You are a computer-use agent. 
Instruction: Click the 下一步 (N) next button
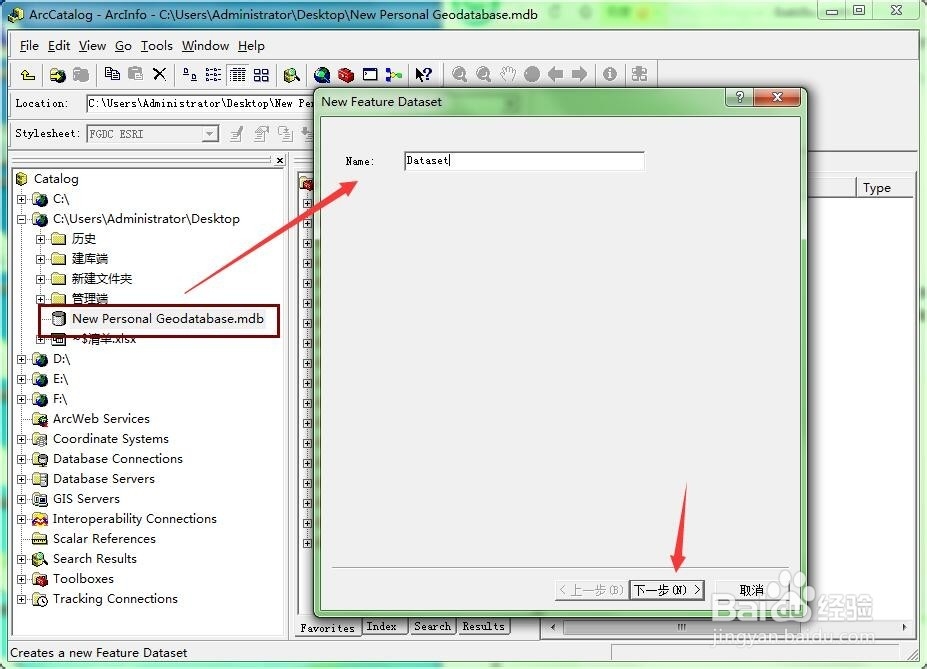coord(666,590)
